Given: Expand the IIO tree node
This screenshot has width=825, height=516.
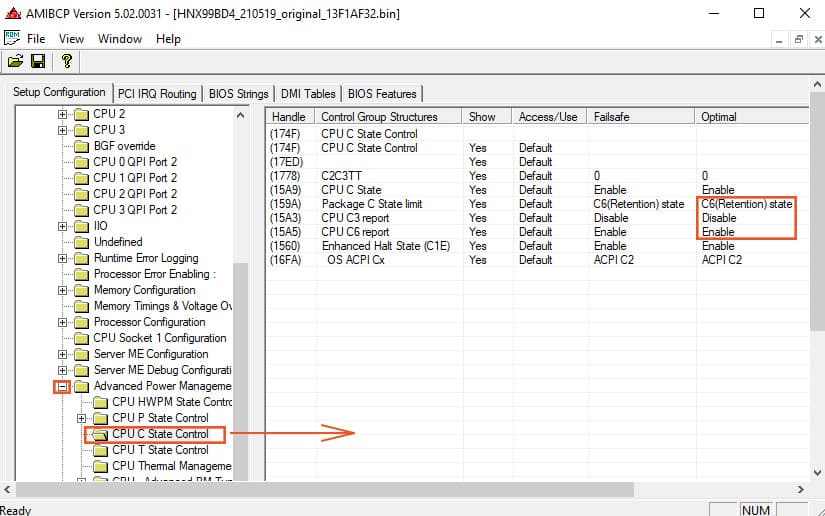Looking at the screenshot, I should click(x=62, y=226).
